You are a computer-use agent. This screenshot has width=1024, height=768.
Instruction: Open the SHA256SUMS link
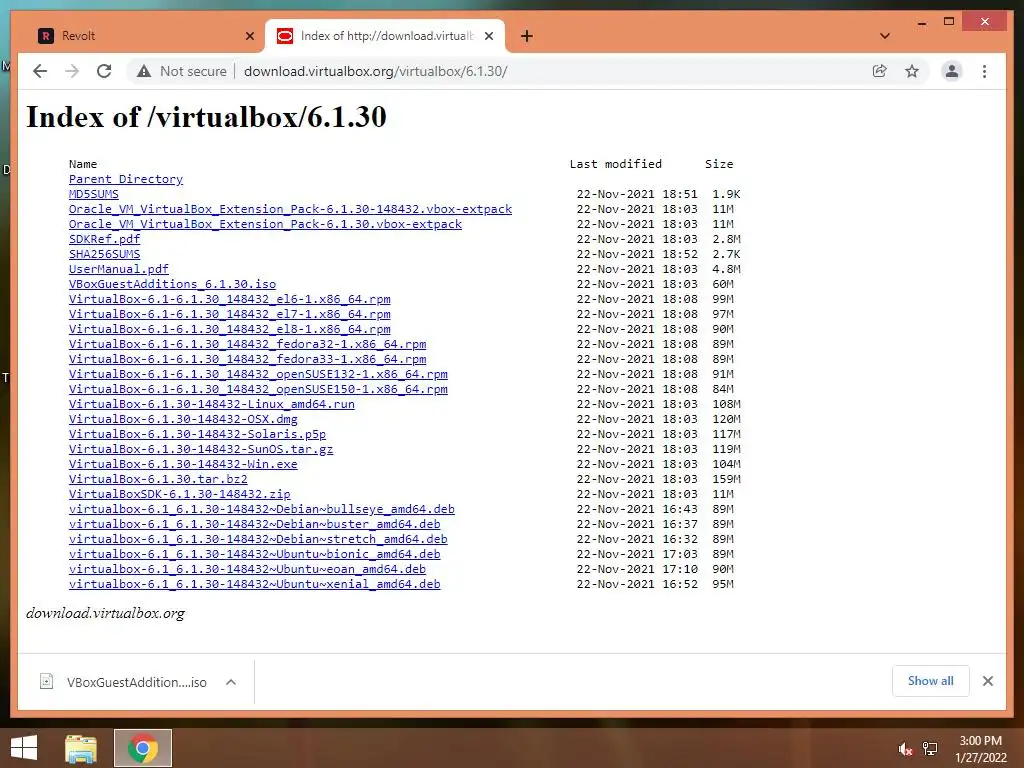pyautogui.click(x=104, y=254)
